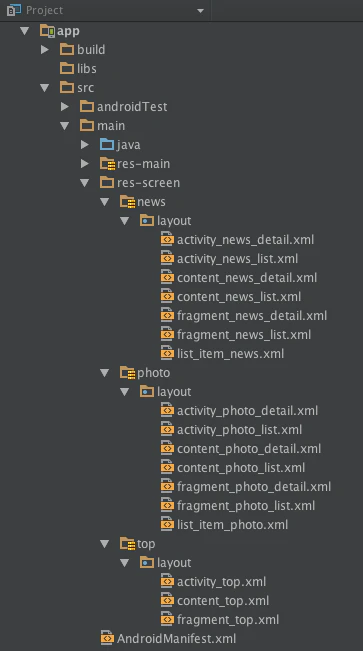Collapse the res-screen folder arrow
The image size is (363, 651).
tap(84, 183)
